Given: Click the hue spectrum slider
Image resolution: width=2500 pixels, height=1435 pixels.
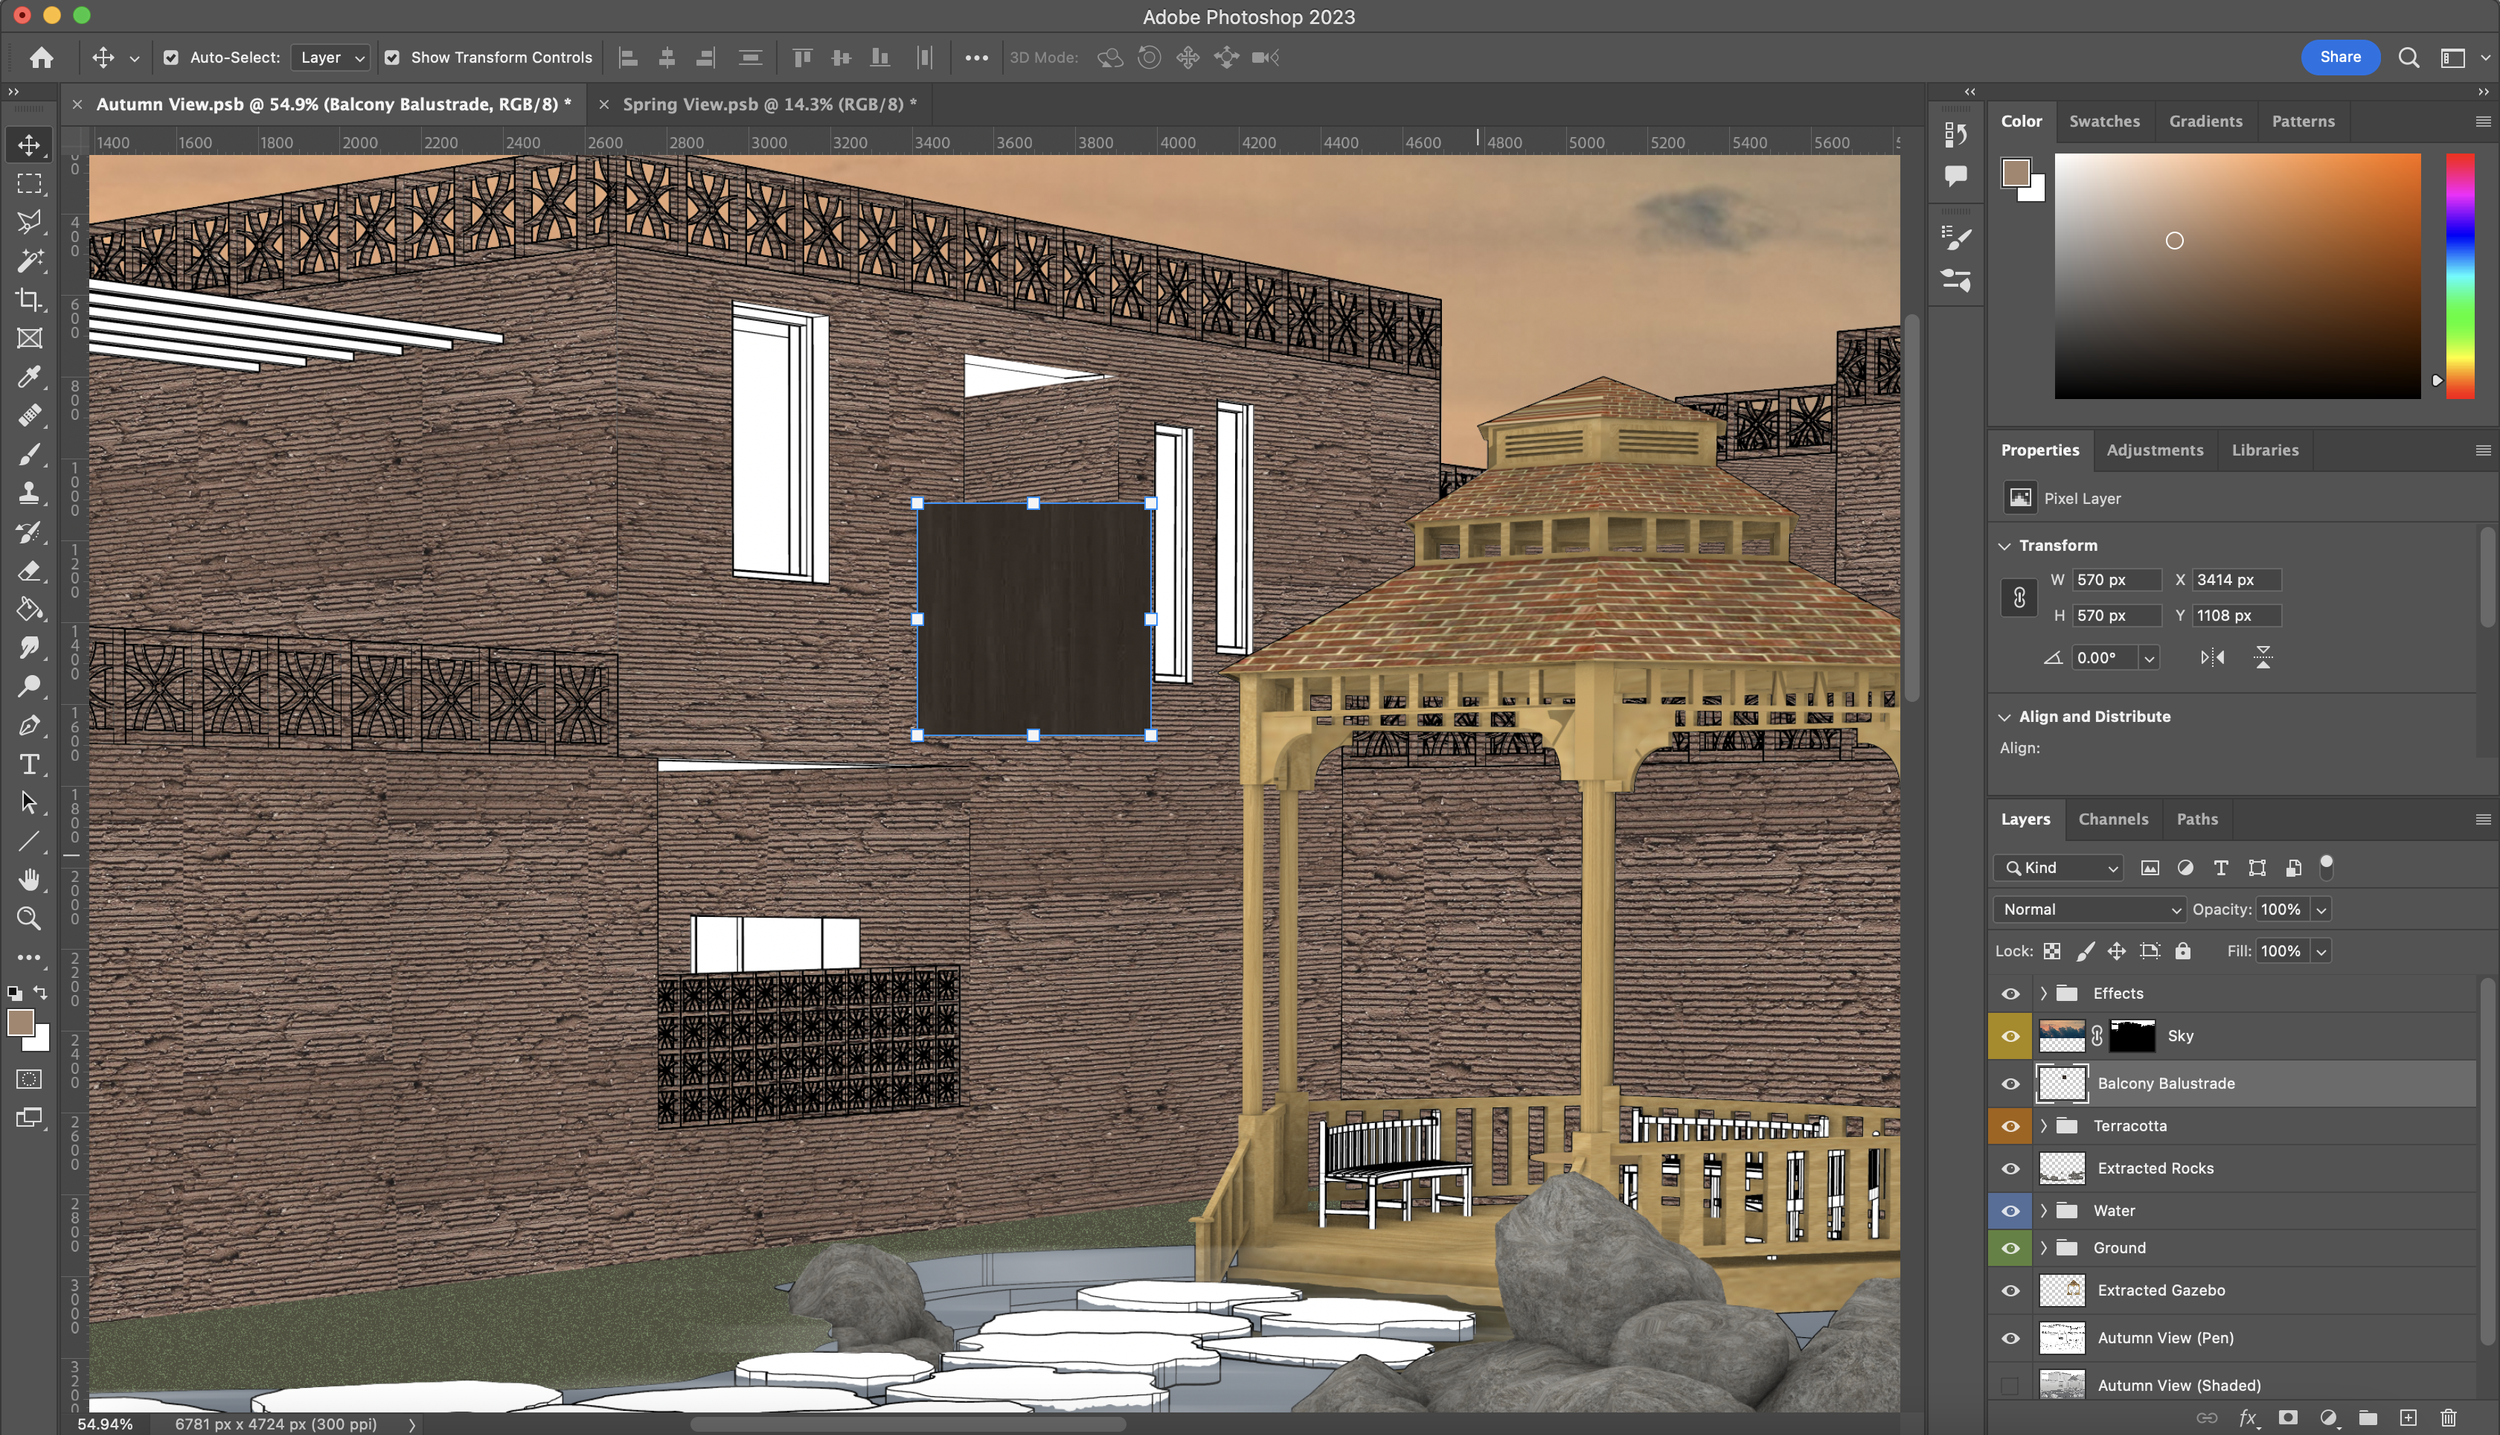Looking at the screenshot, I should 2460,276.
